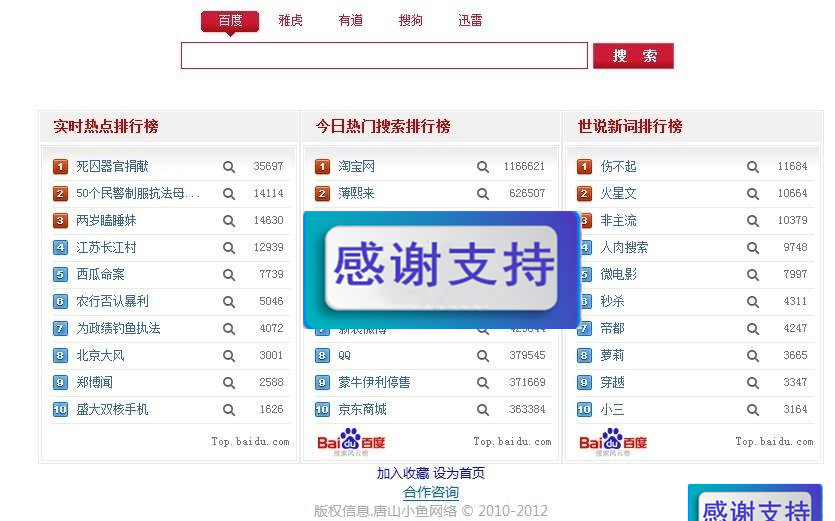Search icon beside 穿越

753,382
